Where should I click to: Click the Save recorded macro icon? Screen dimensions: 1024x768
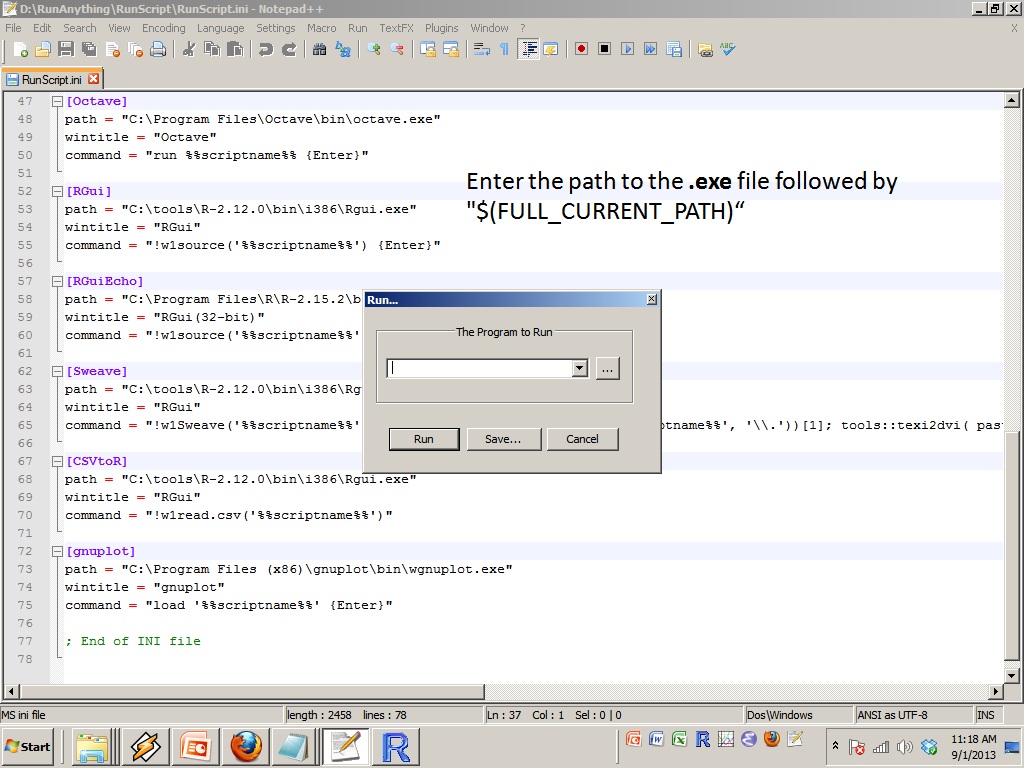pos(674,50)
